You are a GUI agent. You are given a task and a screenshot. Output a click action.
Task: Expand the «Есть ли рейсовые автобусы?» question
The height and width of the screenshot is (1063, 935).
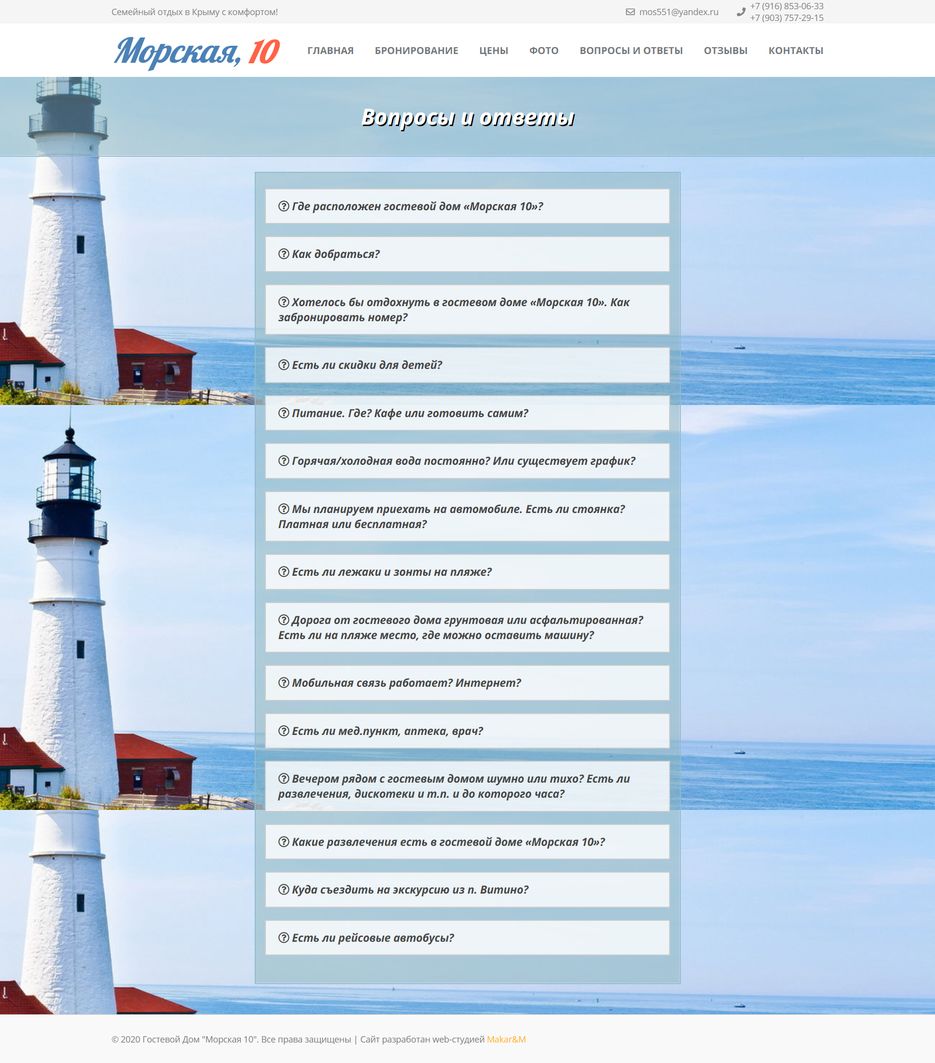coord(467,938)
